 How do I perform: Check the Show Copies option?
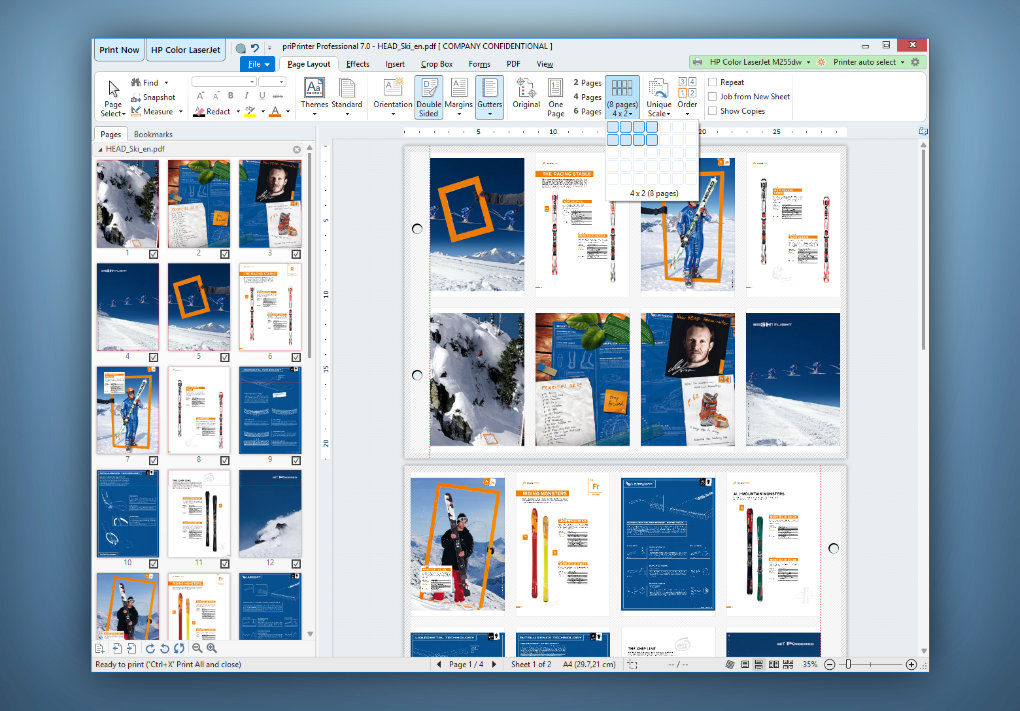coord(713,111)
